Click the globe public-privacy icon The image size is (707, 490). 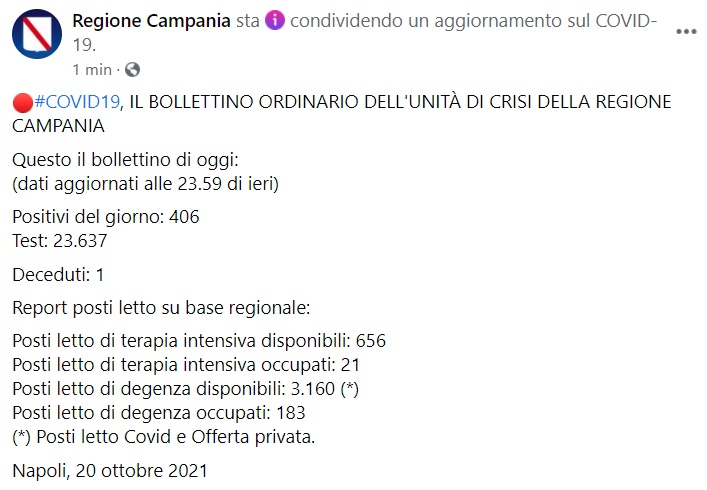[x=132, y=69]
